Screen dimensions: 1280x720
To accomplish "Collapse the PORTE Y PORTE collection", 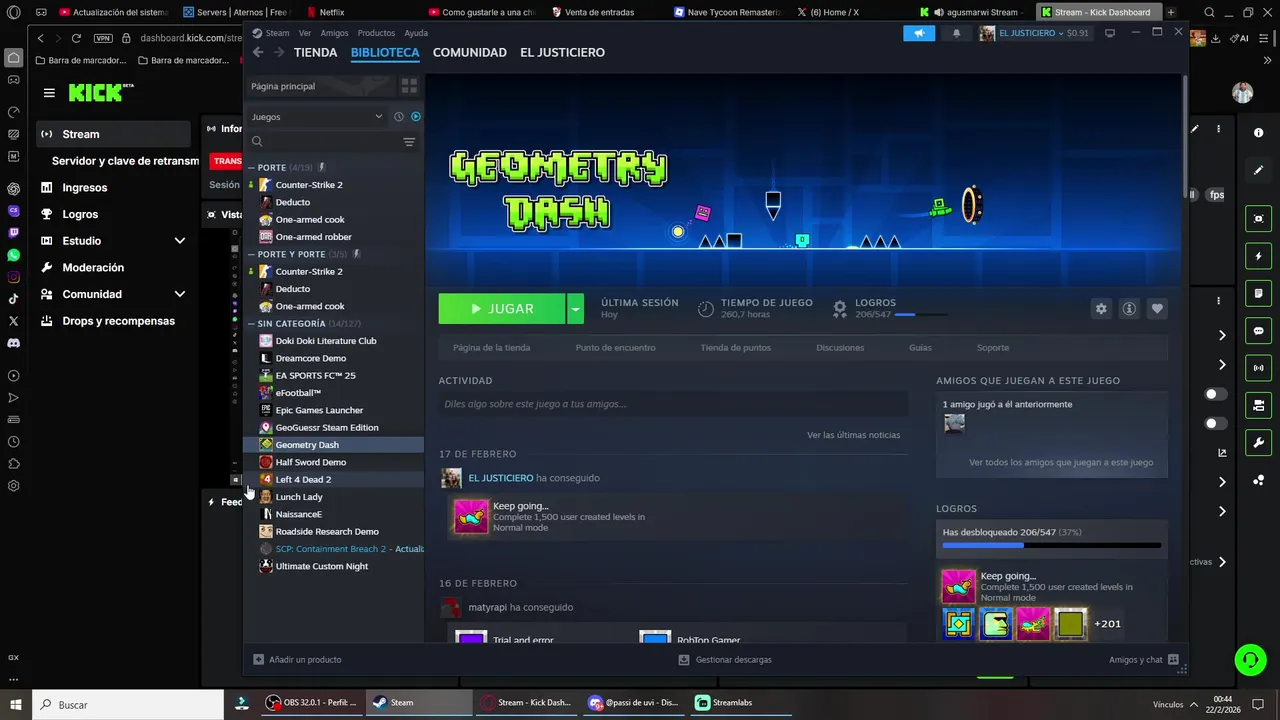I will pos(252,254).
